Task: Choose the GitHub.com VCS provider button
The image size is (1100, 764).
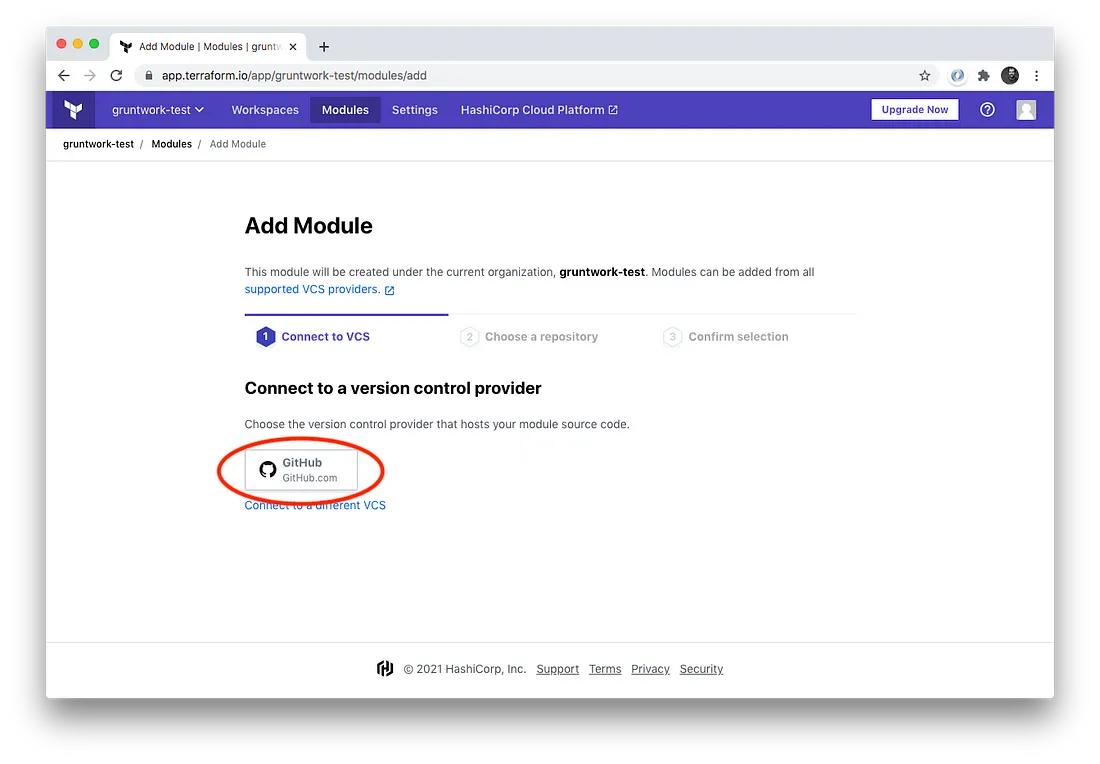Action: coord(301,470)
